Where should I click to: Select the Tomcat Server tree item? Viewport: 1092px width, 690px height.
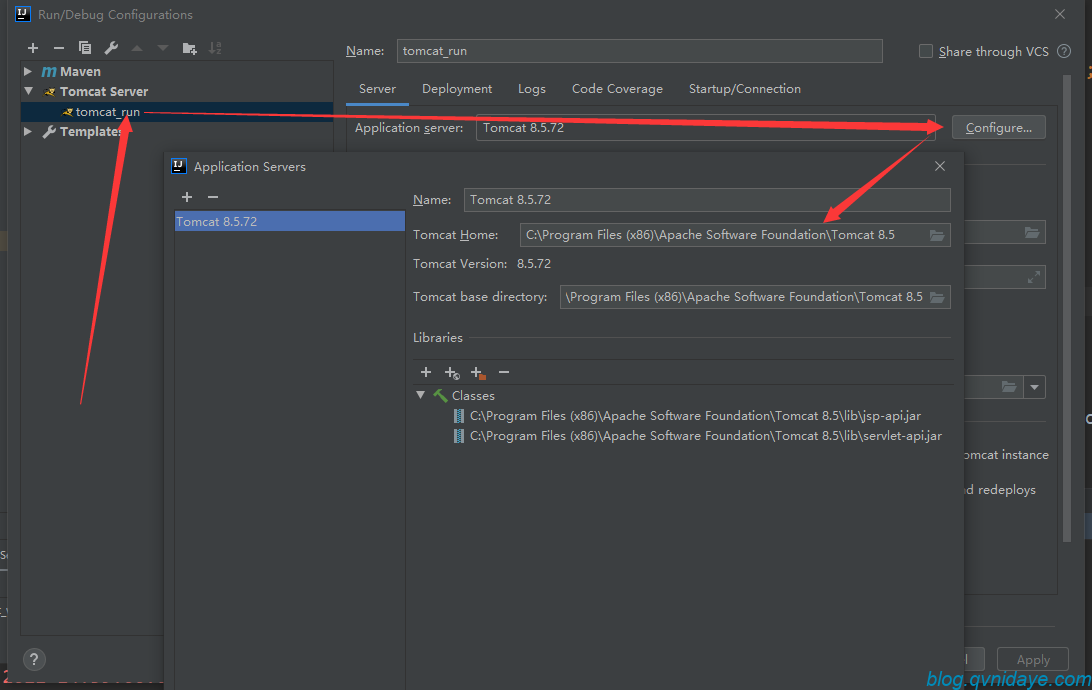tap(104, 91)
